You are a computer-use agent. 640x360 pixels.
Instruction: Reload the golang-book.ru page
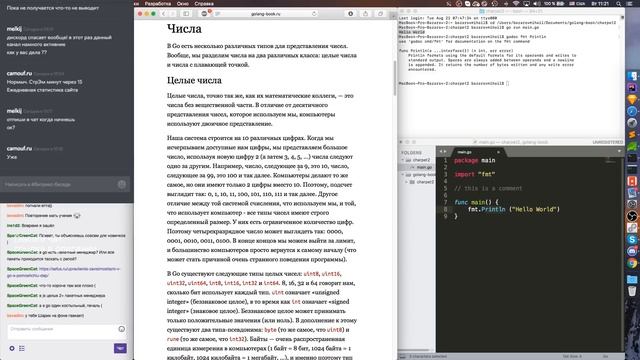coord(314,13)
